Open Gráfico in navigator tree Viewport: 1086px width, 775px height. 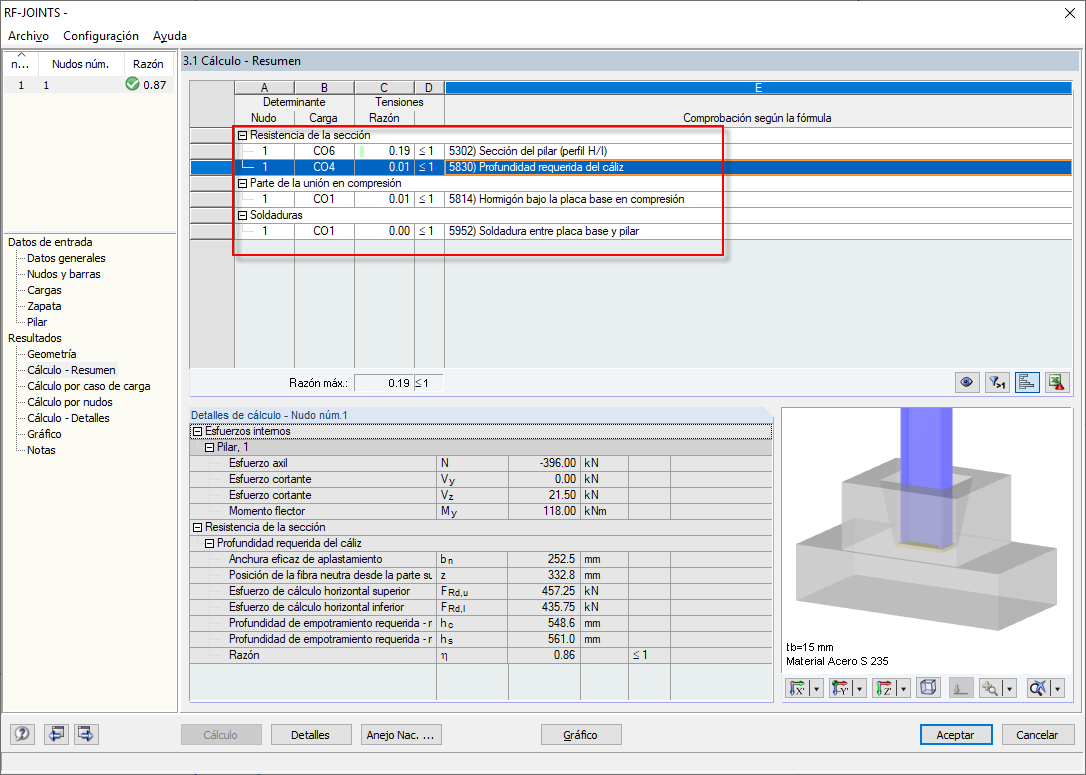point(44,434)
